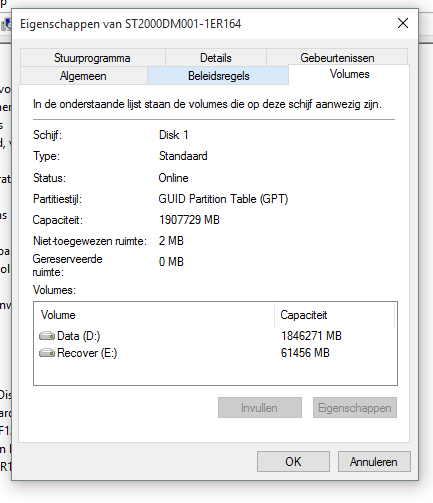The height and width of the screenshot is (503, 433).
Task: Activate the Volumes tab
Action: tap(349, 74)
